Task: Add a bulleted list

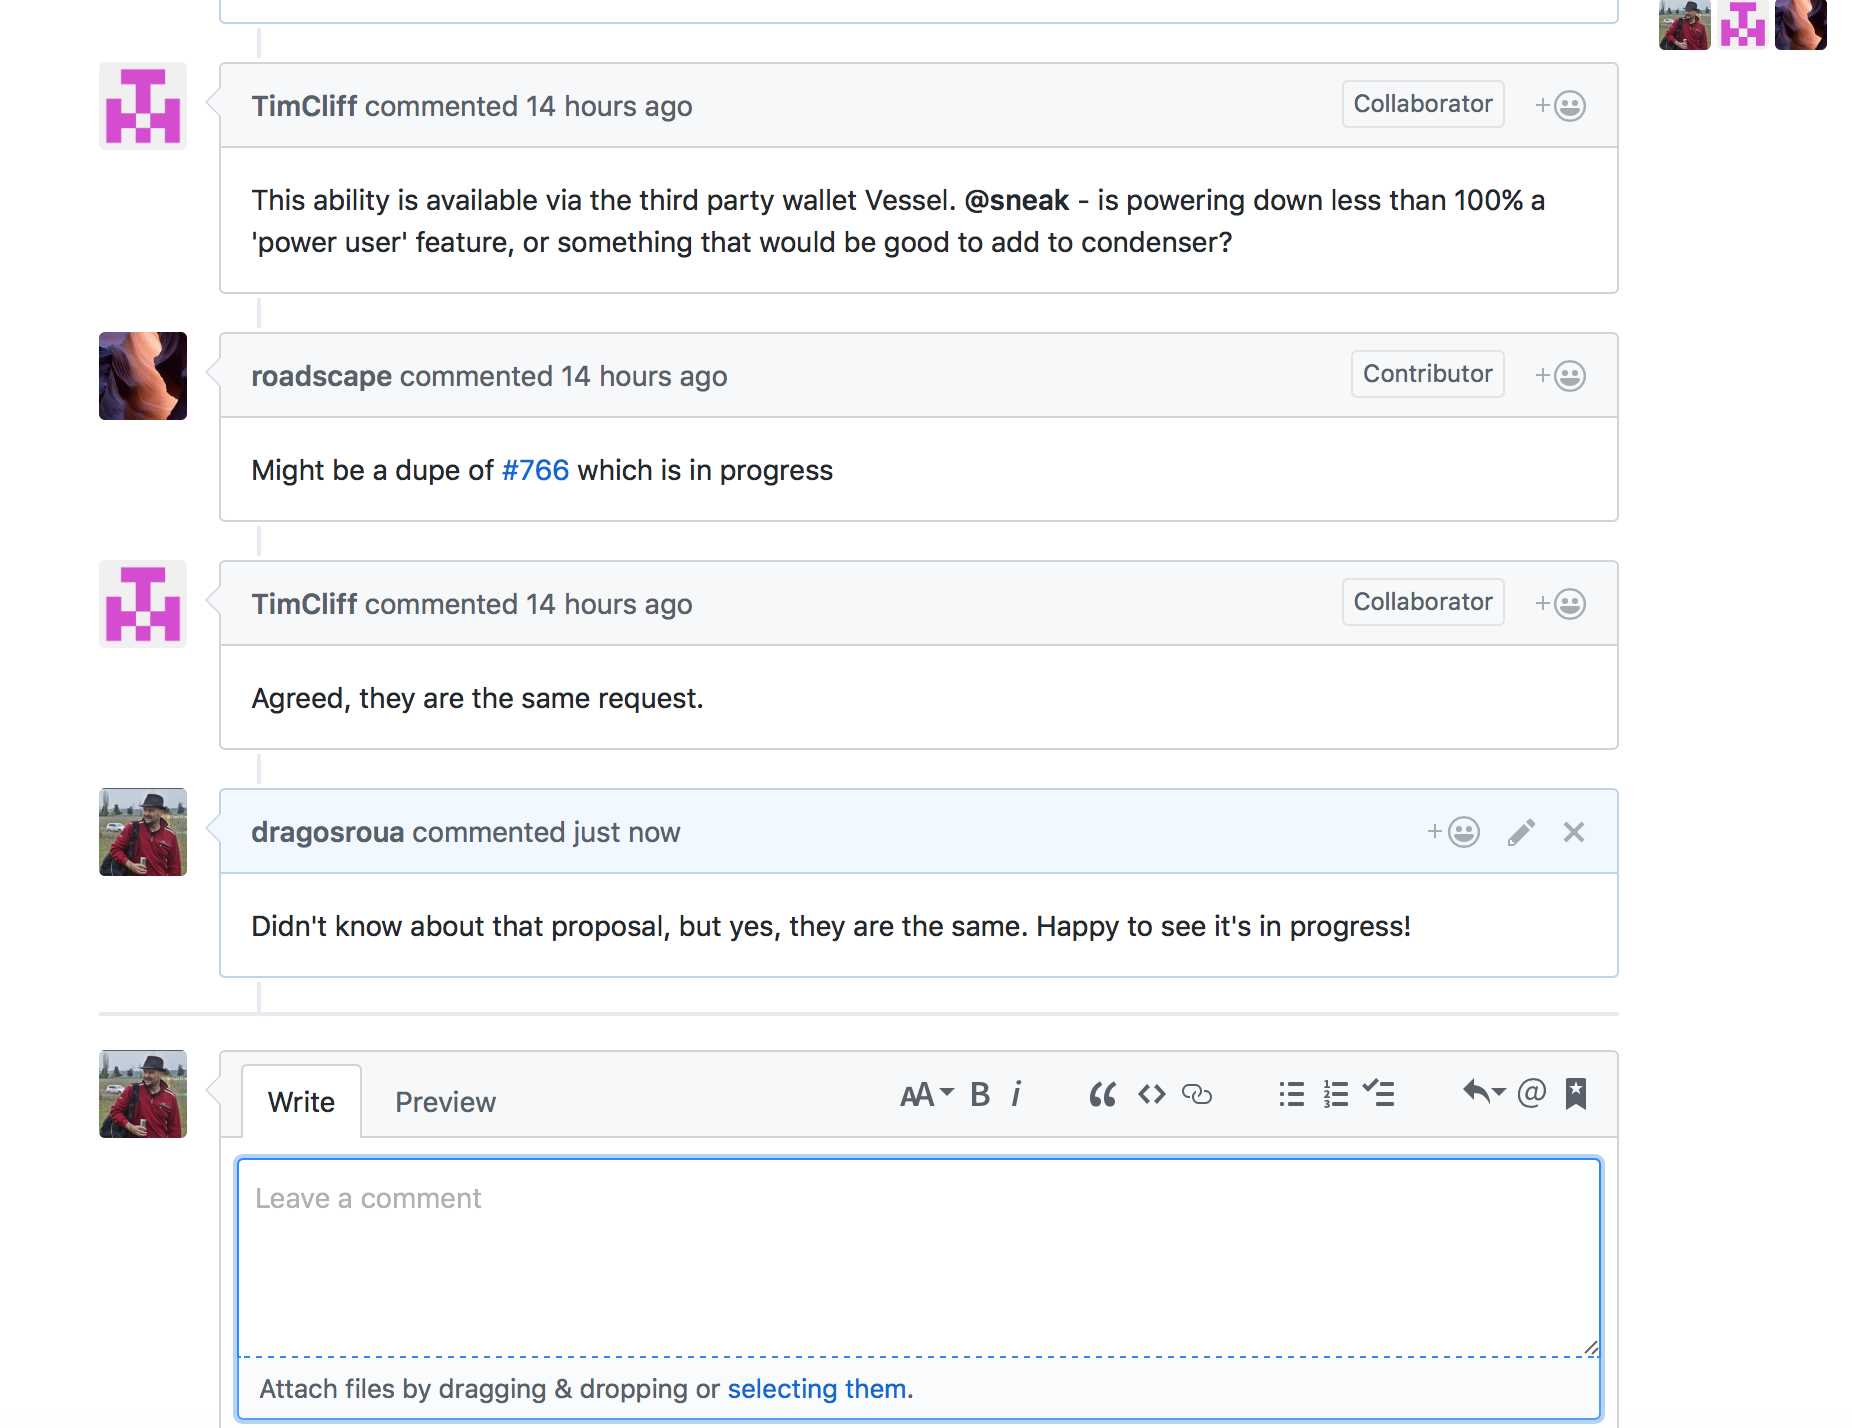Action: click(x=1291, y=1094)
